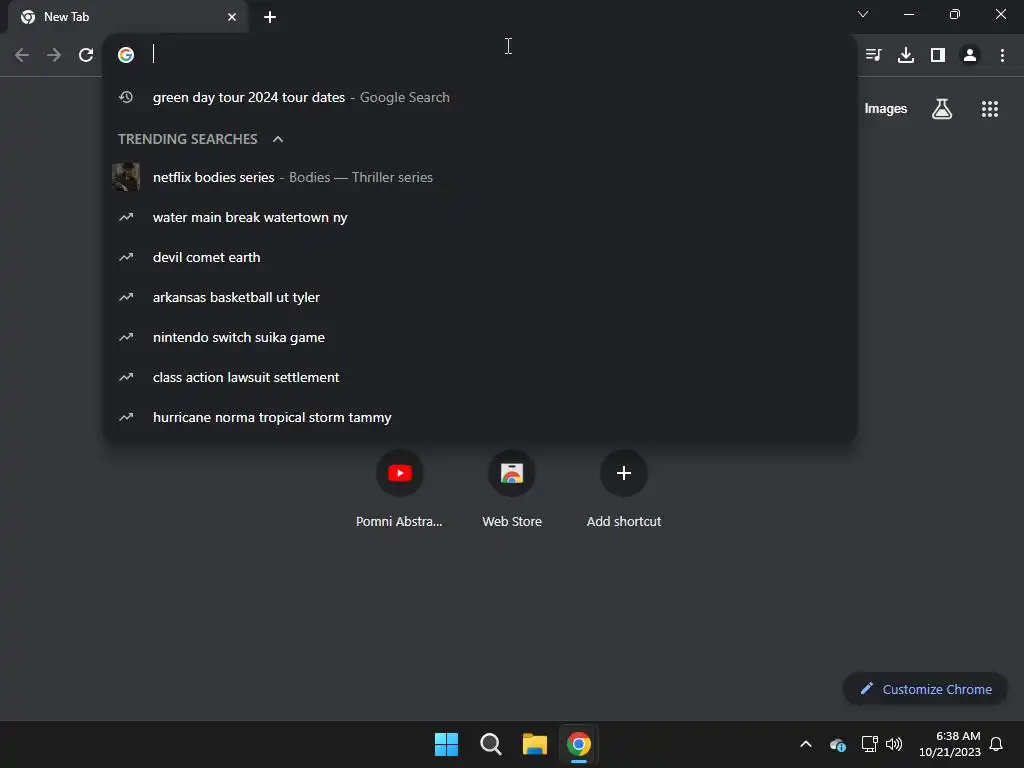Click the Trending Searches header text
This screenshot has width=1024, height=768.
coord(187,139)
